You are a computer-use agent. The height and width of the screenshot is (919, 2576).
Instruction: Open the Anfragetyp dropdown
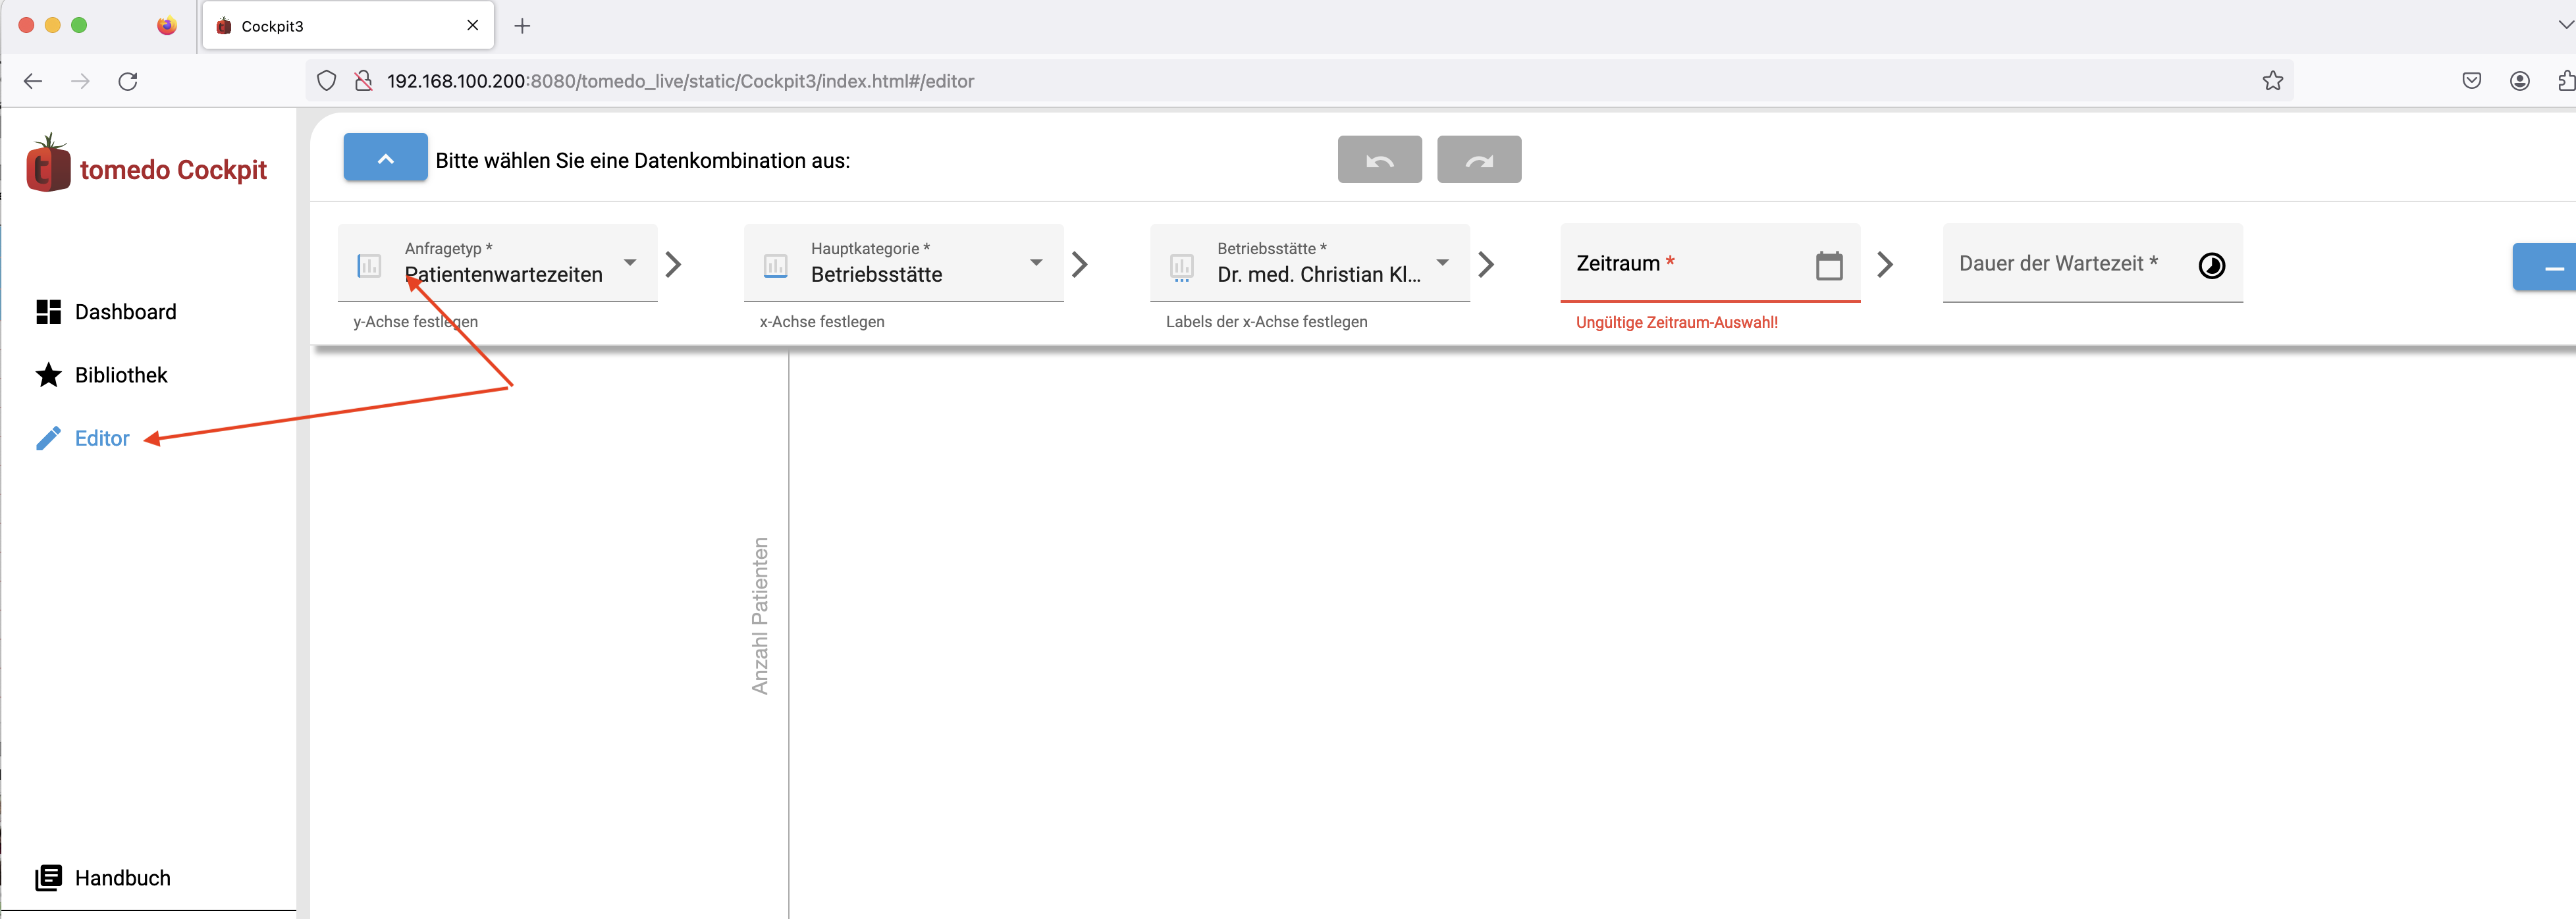pyautogui.click(x=497, y=263)
